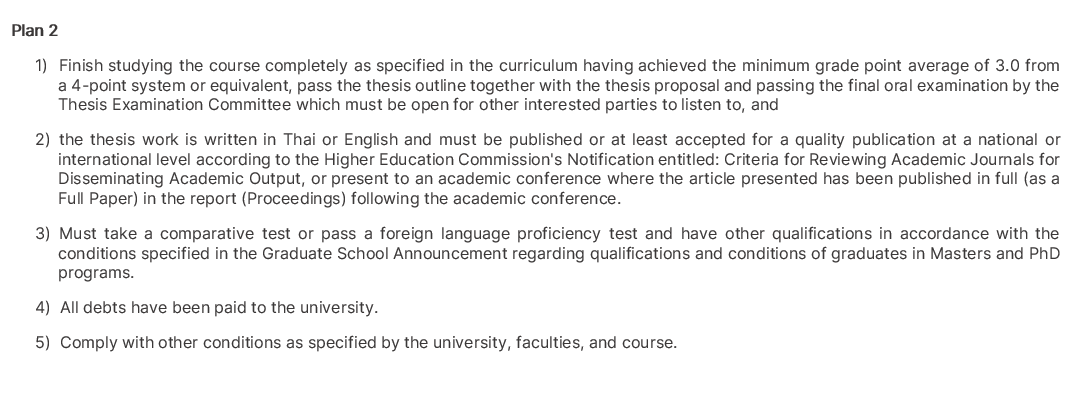Screen dimensions: 1077x393
Task: Click the "Plan 2" heading
Action: tap(35, 31)
